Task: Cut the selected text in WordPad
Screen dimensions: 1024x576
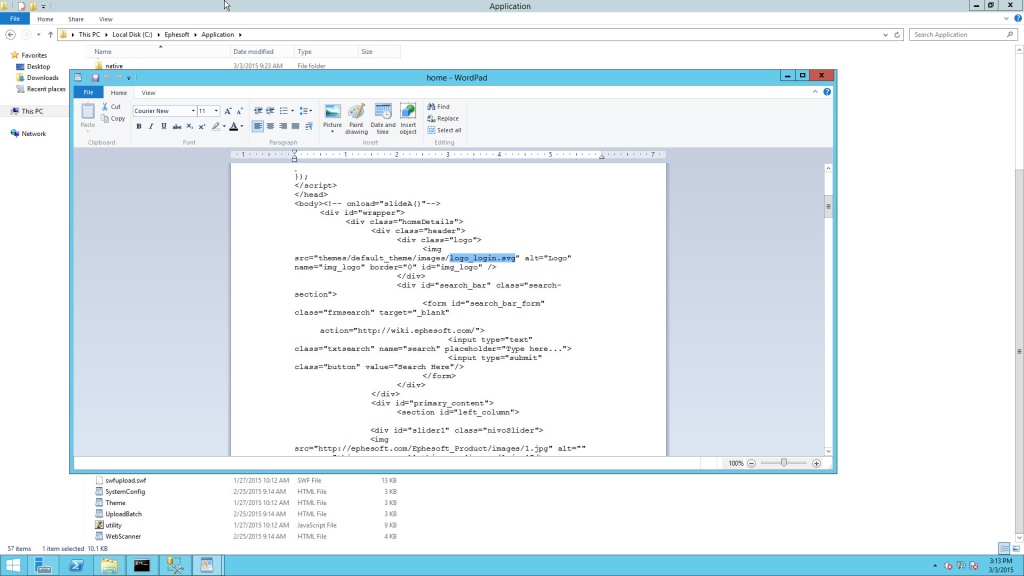Action: (x=111, y=106)
